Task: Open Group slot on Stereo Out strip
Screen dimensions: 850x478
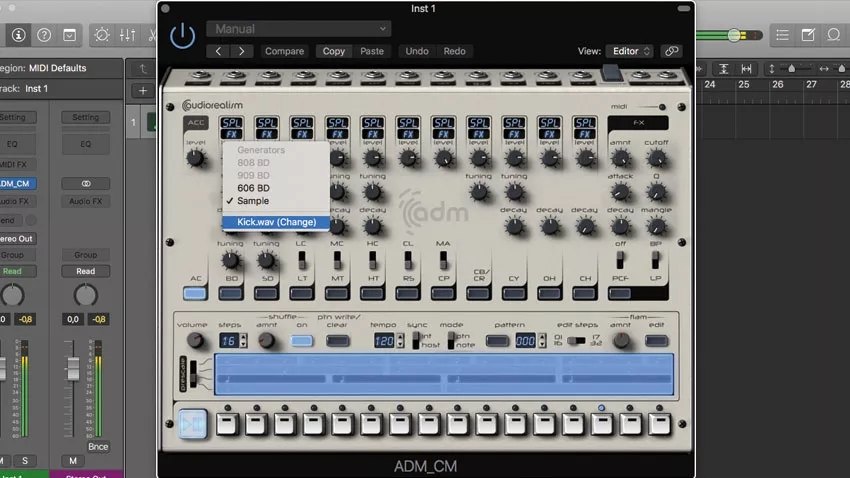Action: pyautogui.click(x=86, y=255)
